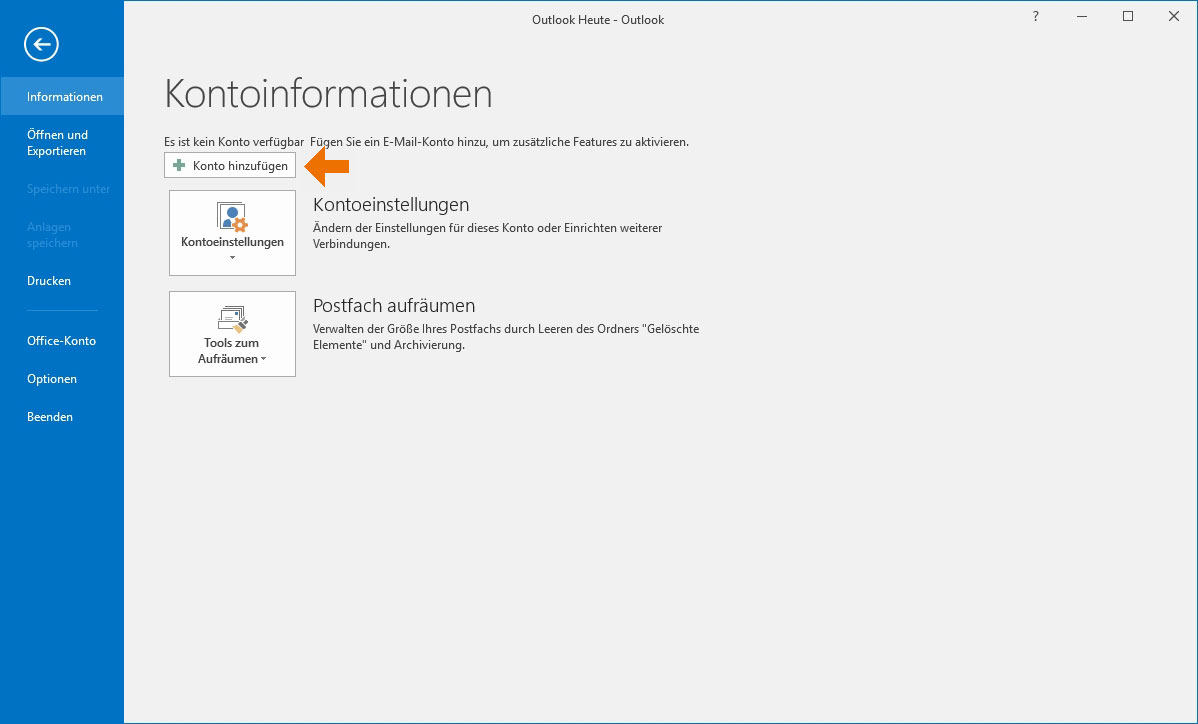1198x724 pixels.
Task: Click the 'Outlook Heute - Outlook' window title
Action: click(x=598, y=20)
